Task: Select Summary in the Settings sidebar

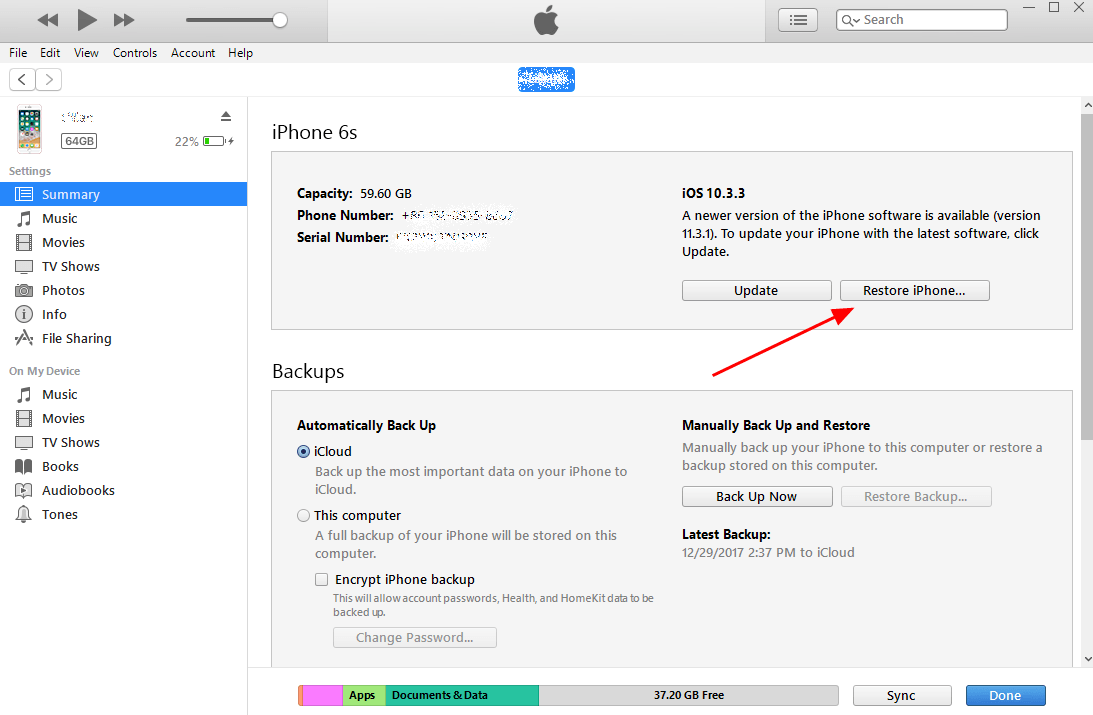Action: tap(123, 194)
